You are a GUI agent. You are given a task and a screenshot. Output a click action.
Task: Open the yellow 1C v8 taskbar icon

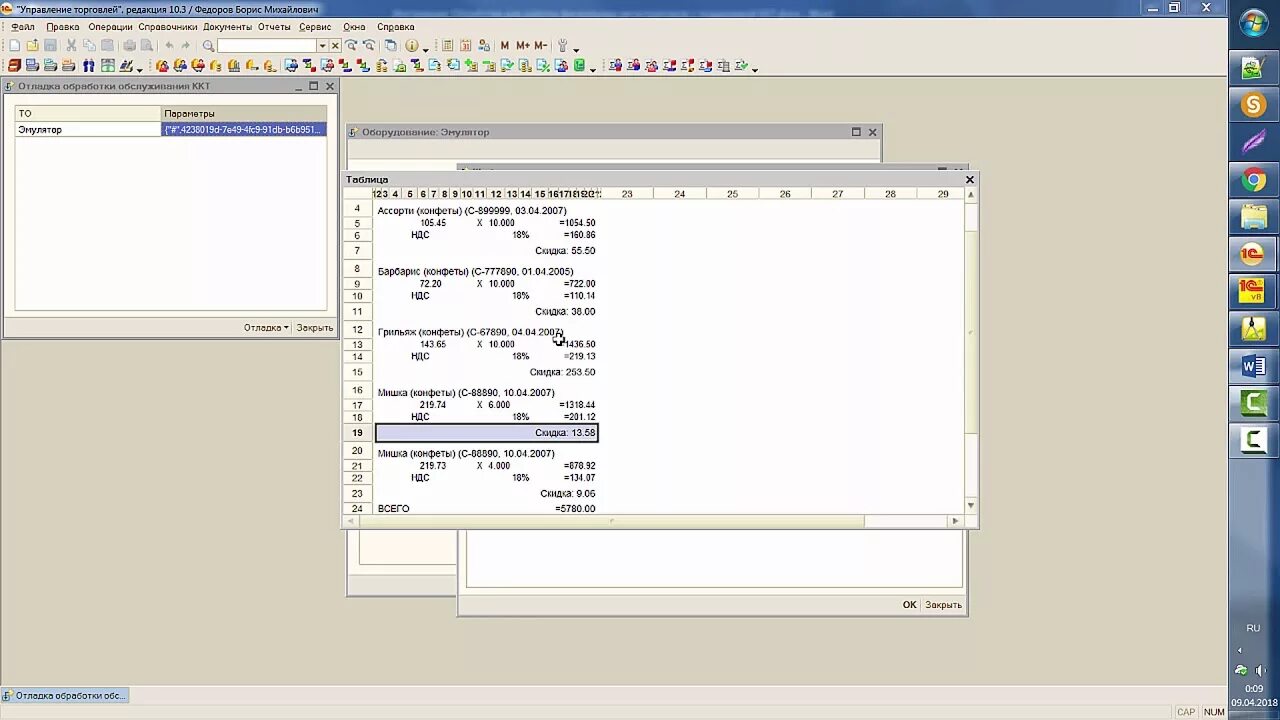1254,292
